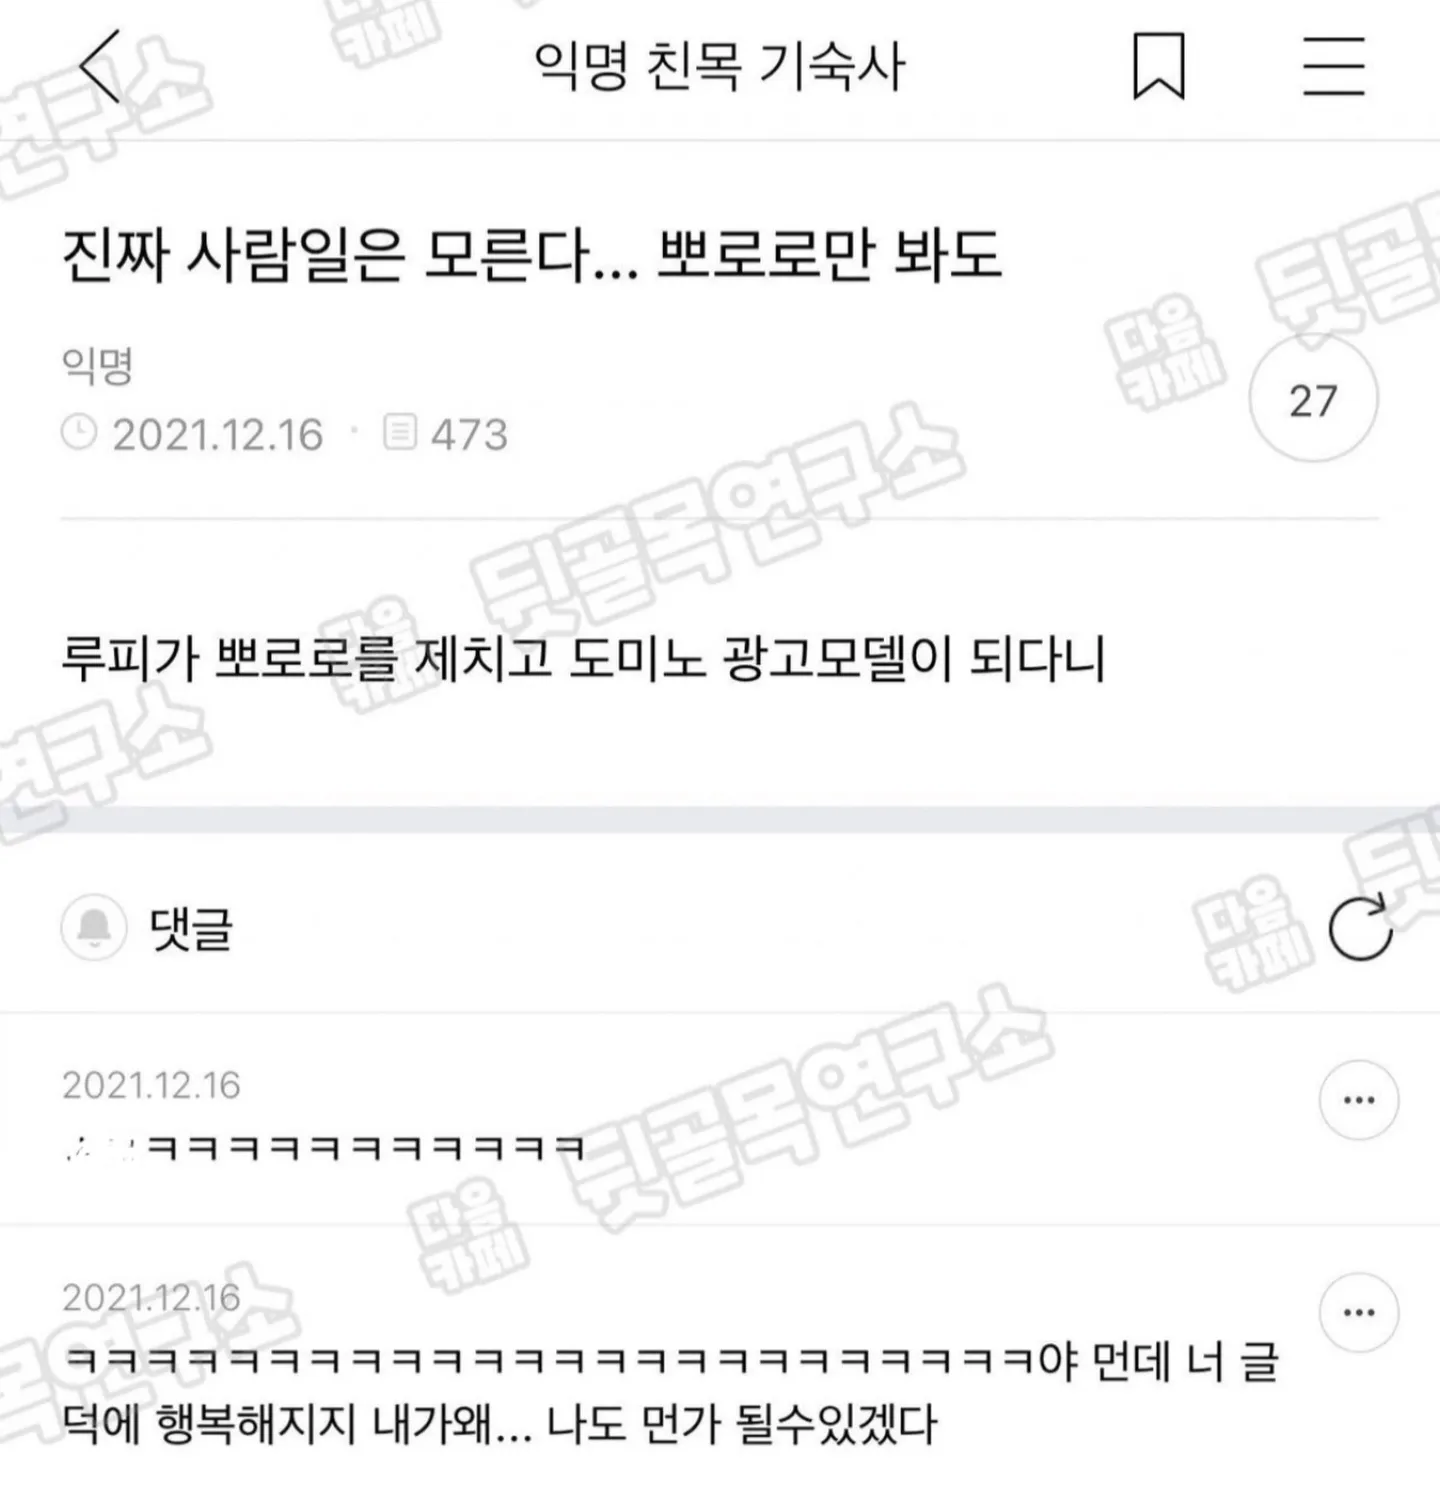This screenshot has width=1440, height=1497.
Task: Open the hamburger menu icon
Action: tap(1334, 66)
